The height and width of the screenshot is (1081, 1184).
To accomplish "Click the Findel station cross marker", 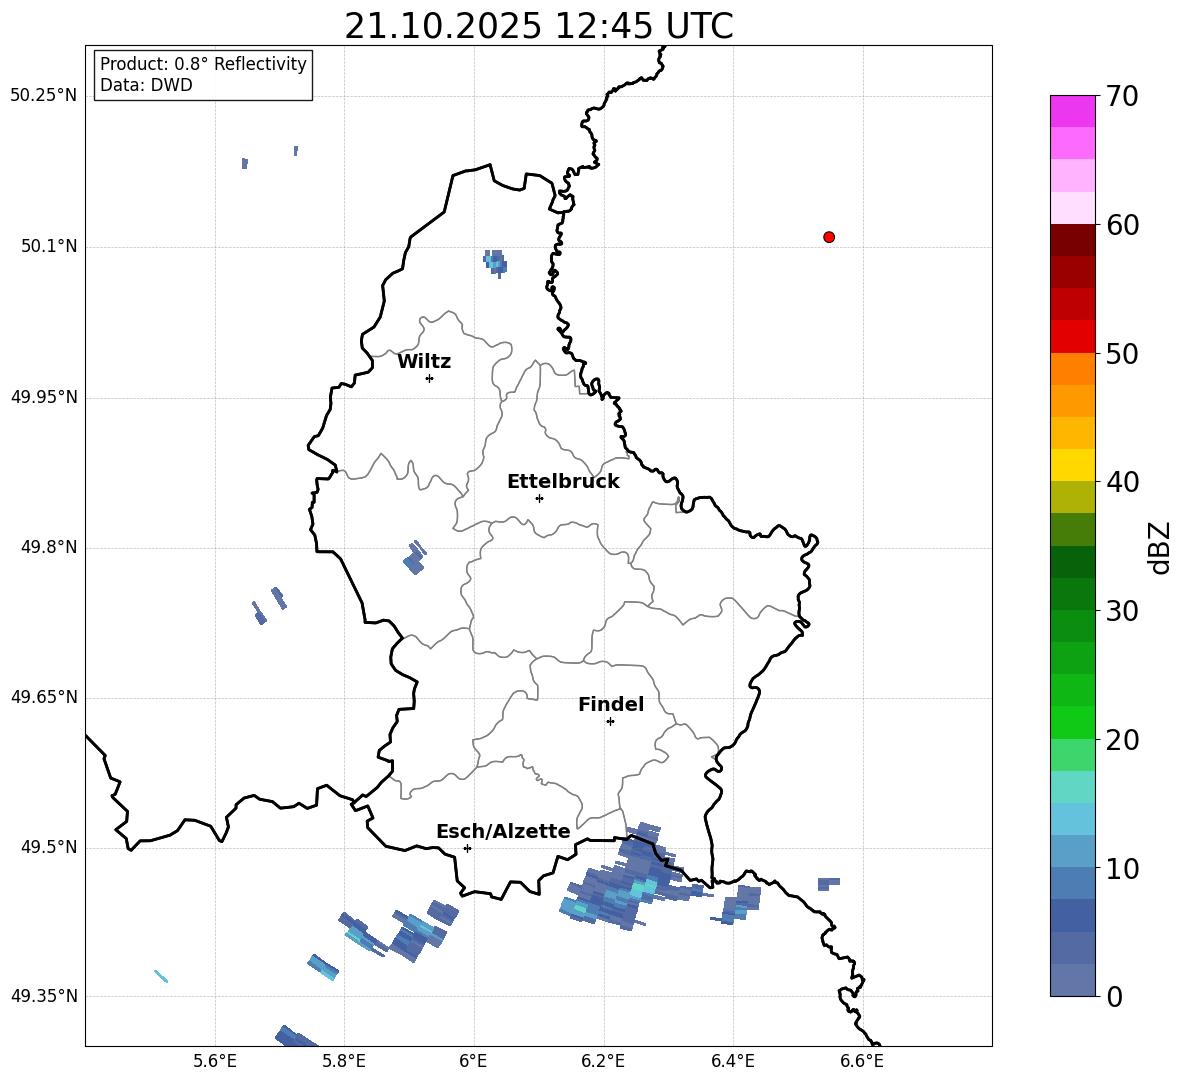I will pos(610,722).
